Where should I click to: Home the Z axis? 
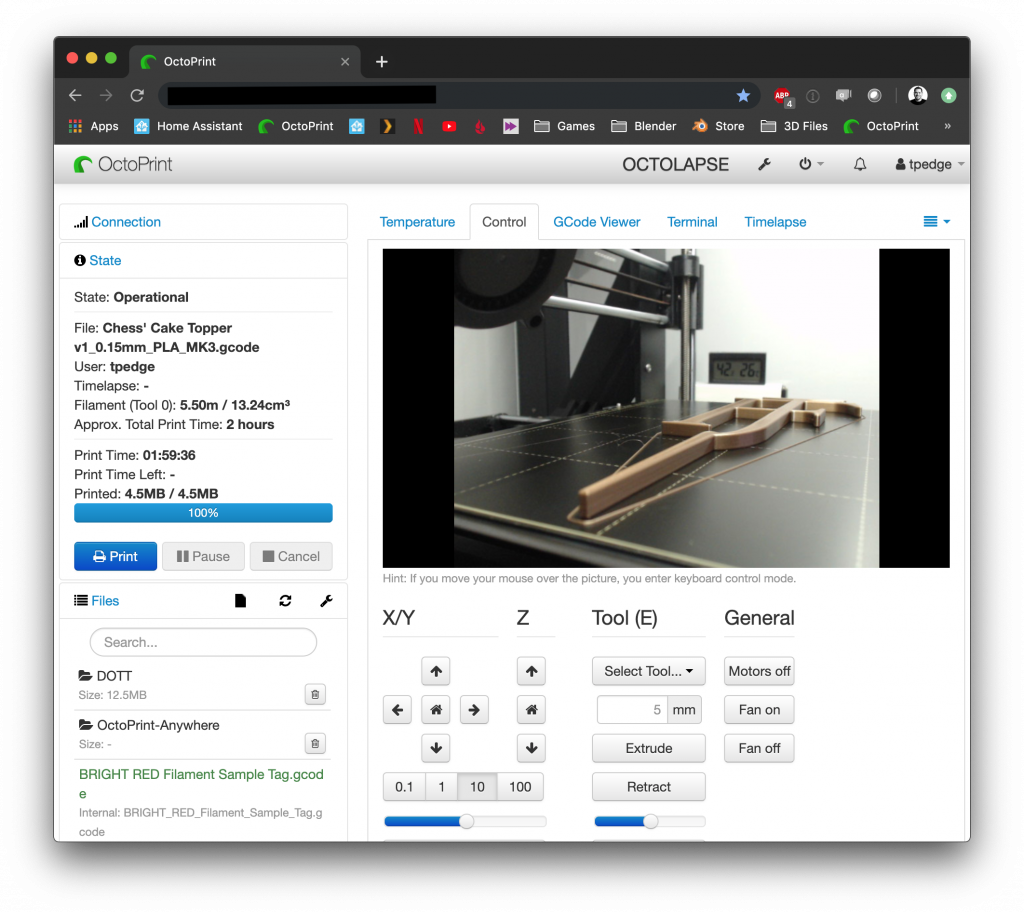tap(532, 710)
